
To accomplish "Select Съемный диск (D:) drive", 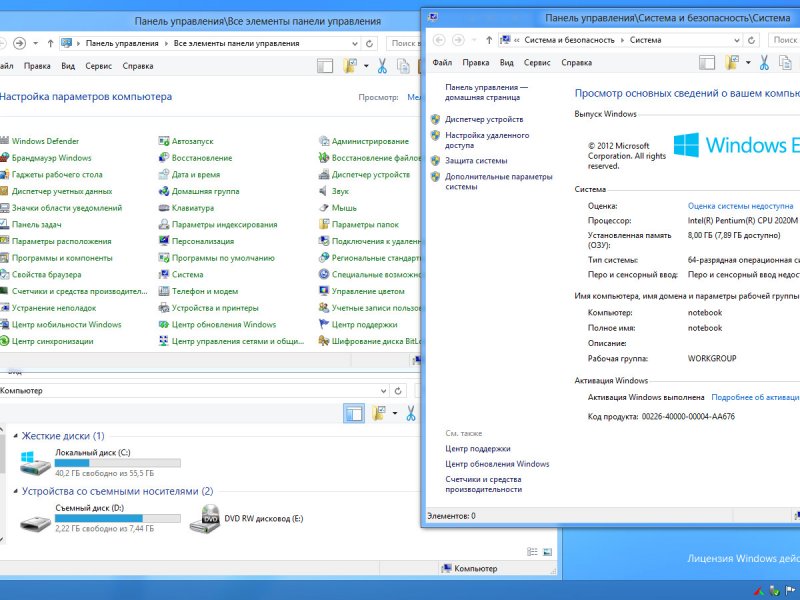I will coord(100,518).
